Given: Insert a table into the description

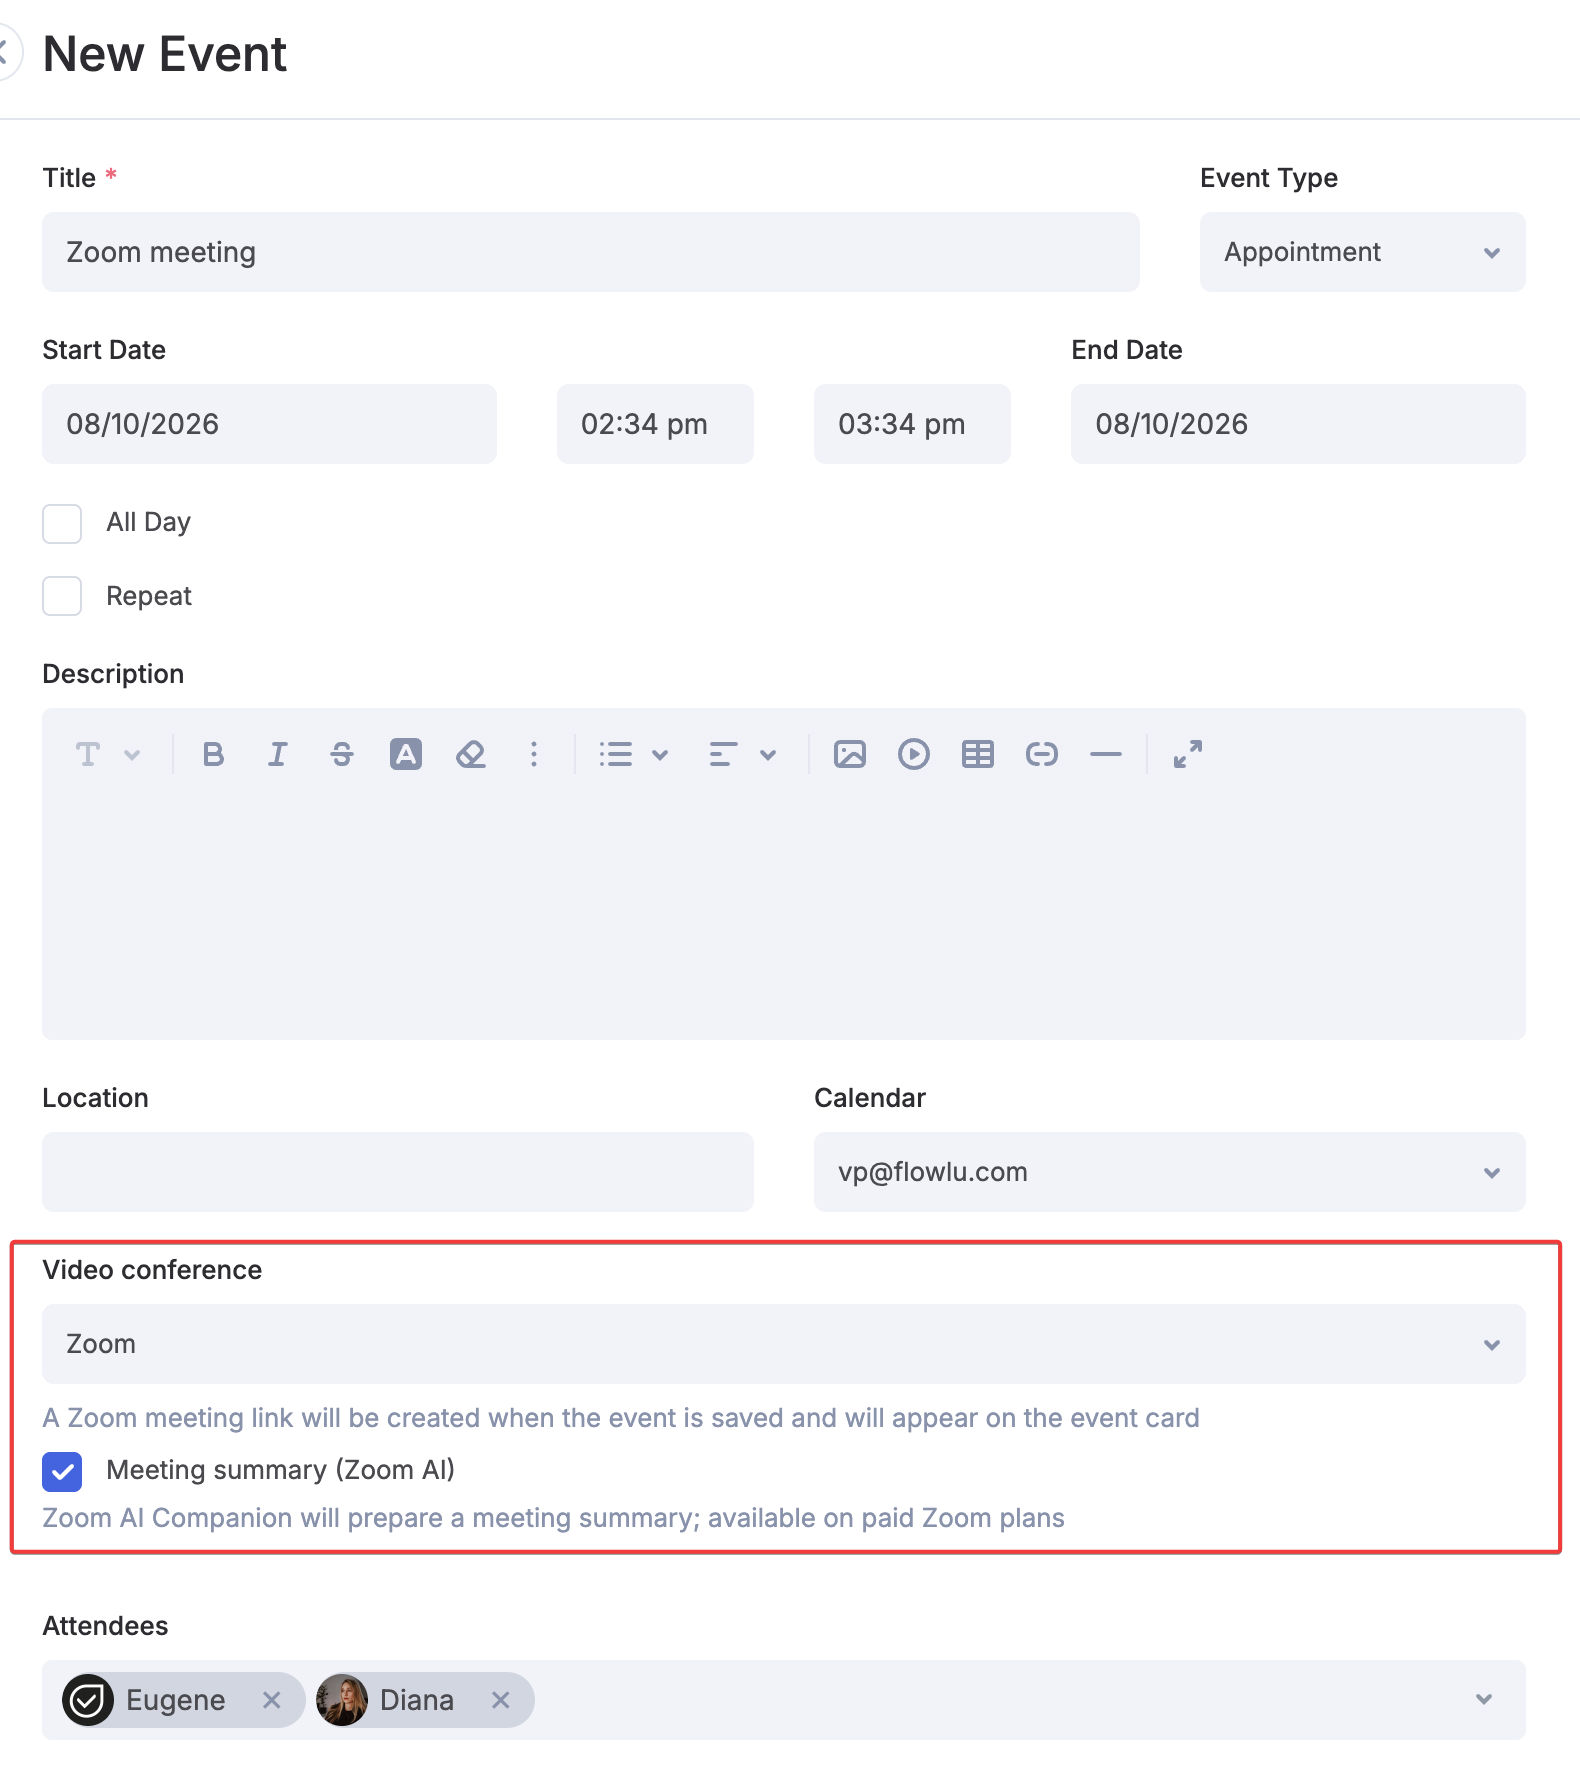Looking at the screenshot, I should click(x=978, y=754).
